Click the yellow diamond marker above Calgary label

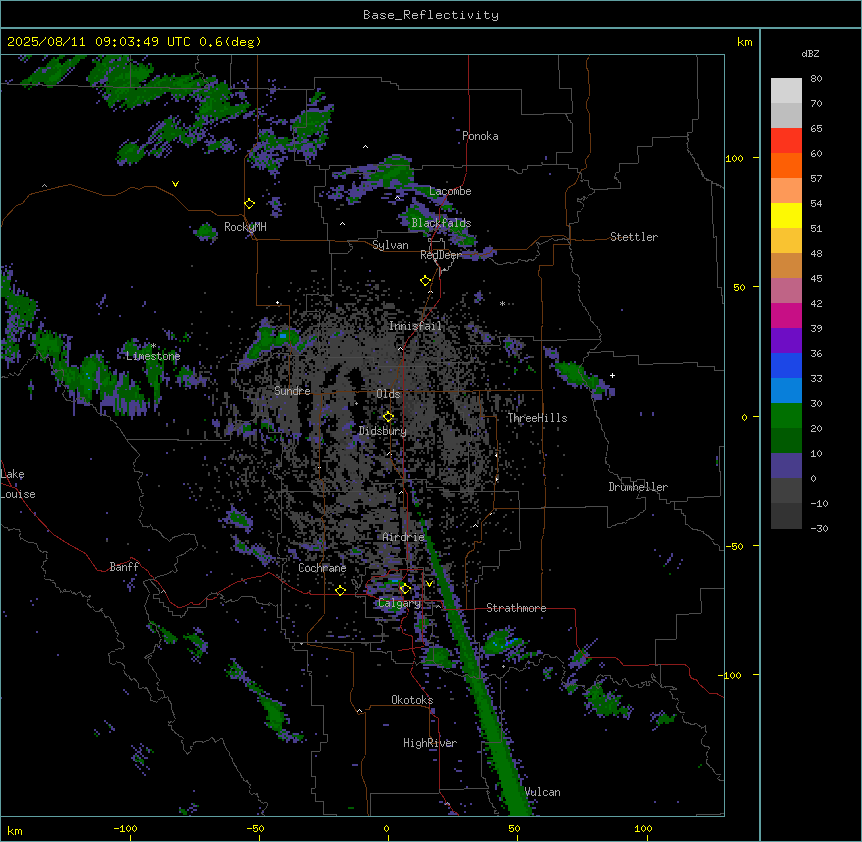click(x=405, y=589)
